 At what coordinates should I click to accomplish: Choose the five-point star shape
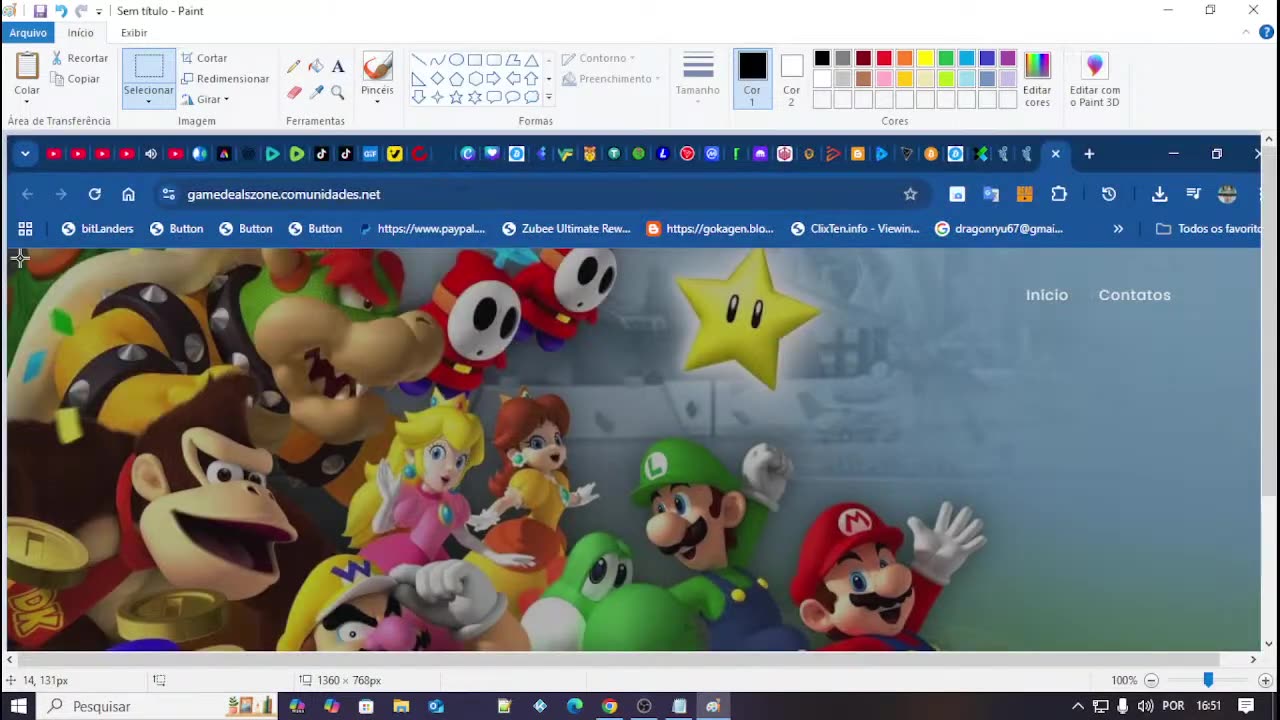pos(456,97)
